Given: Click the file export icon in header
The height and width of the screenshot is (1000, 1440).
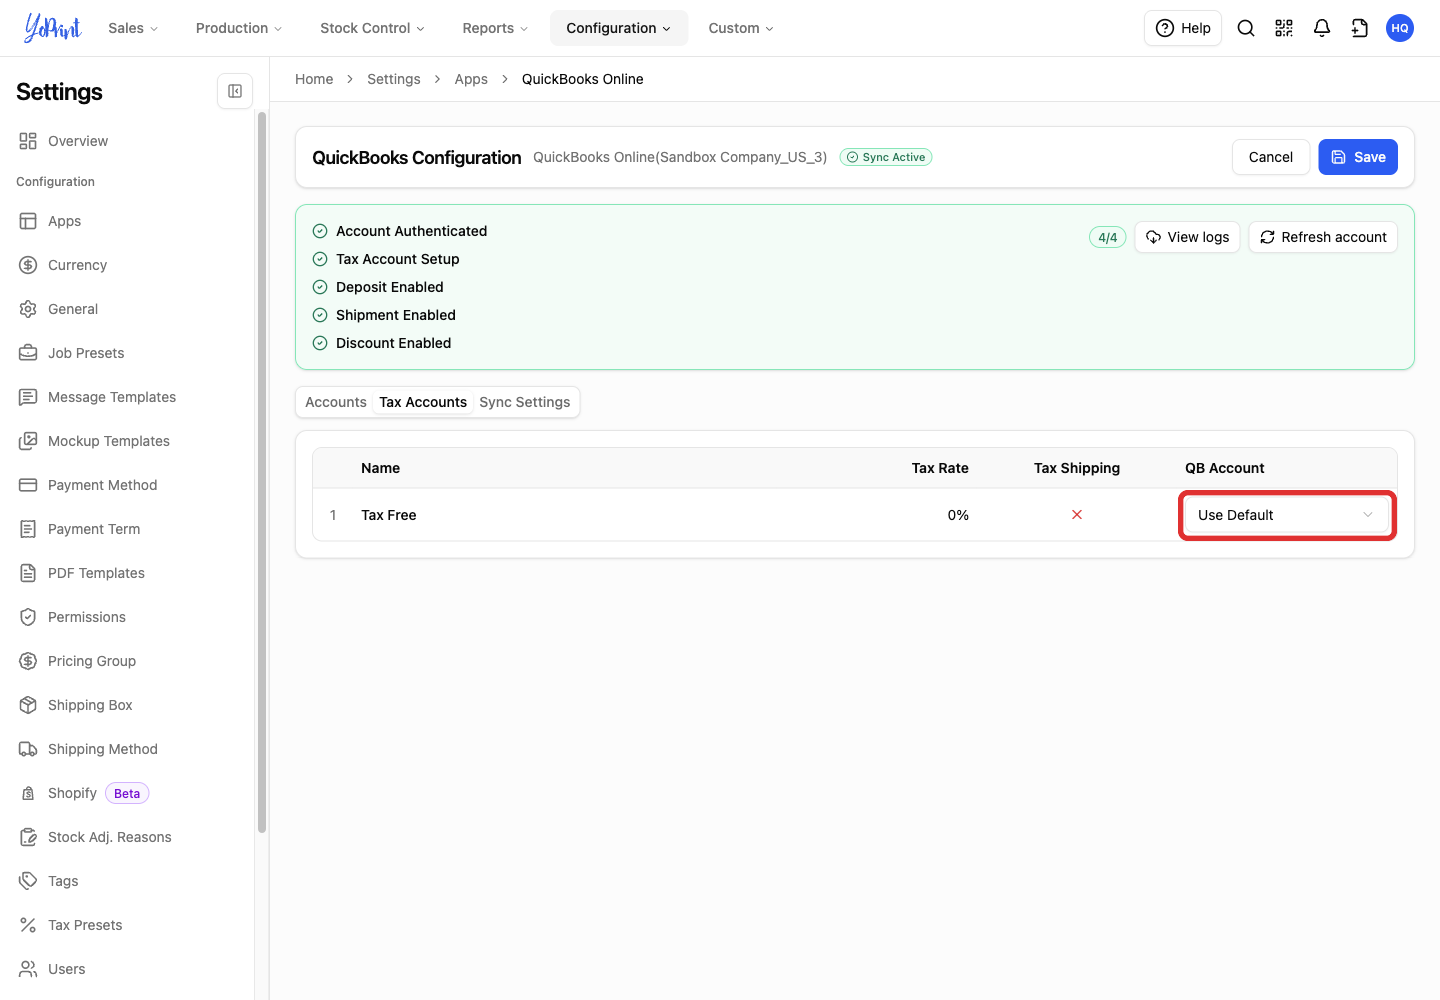Looking at the screenshot, I should click(x=1360, y=28).
